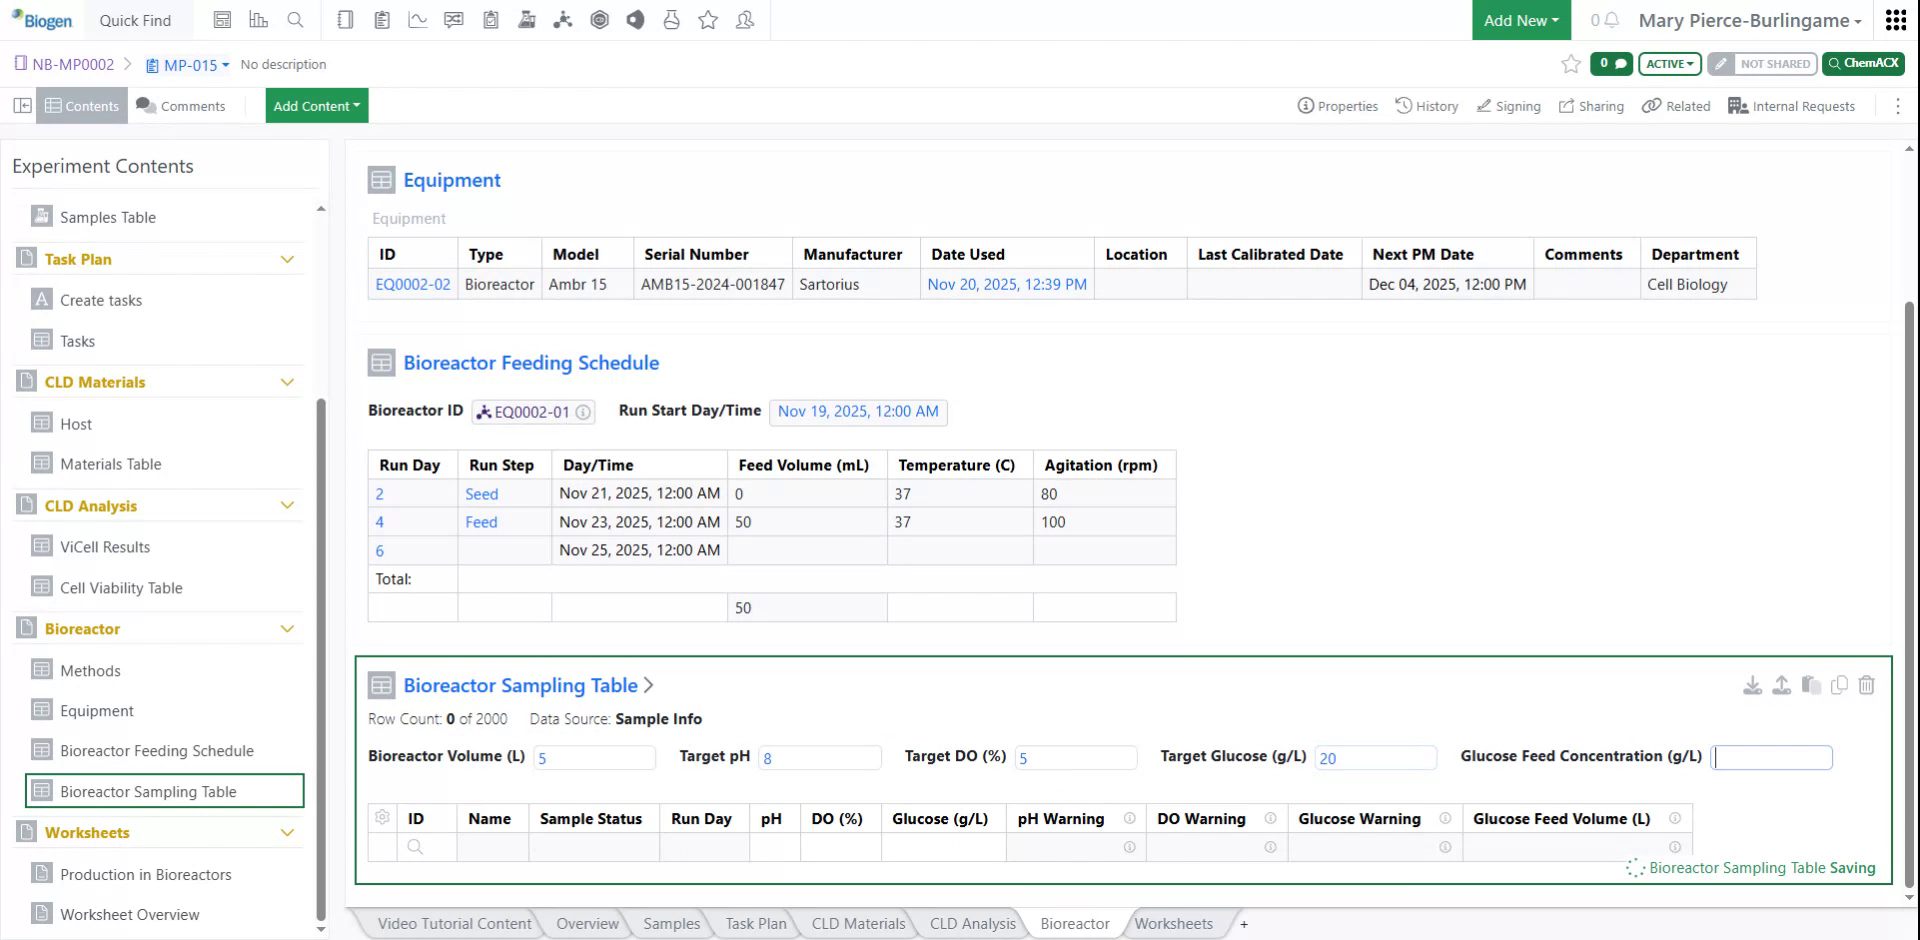Open the CLD Analysis bottom tab
This screenshot has height=940, width=1920.
[x=971, y=923]
